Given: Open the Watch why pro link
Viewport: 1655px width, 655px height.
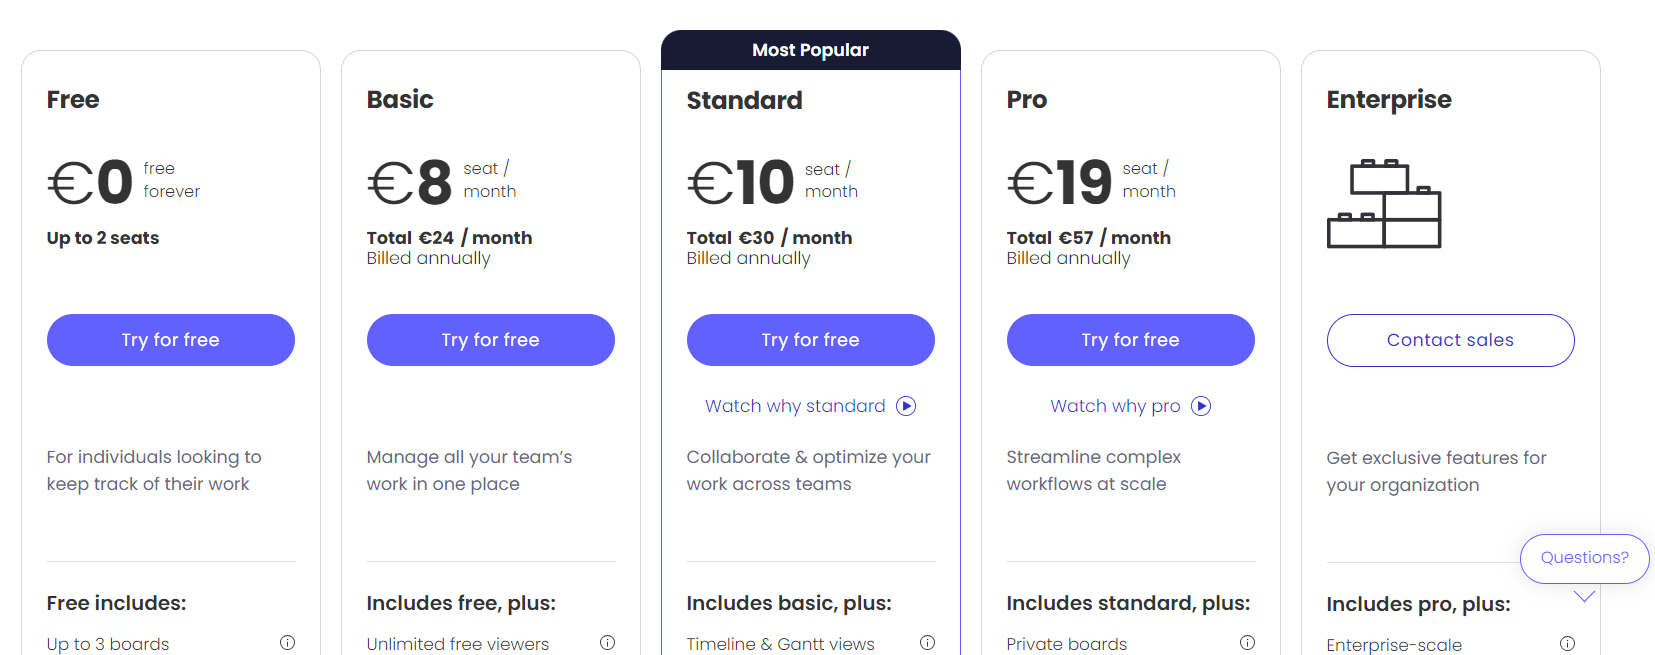Looking at the screenshot, I should click(1115, 406).
